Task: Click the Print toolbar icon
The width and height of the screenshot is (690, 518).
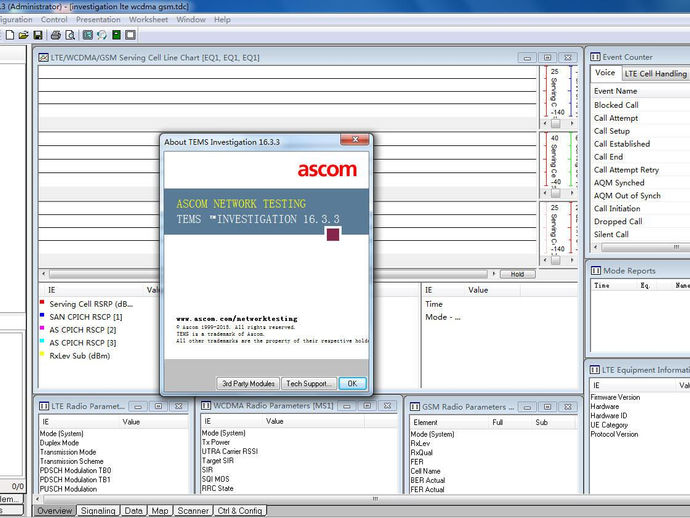Action: pyautogui.click(x=55, y=35)
